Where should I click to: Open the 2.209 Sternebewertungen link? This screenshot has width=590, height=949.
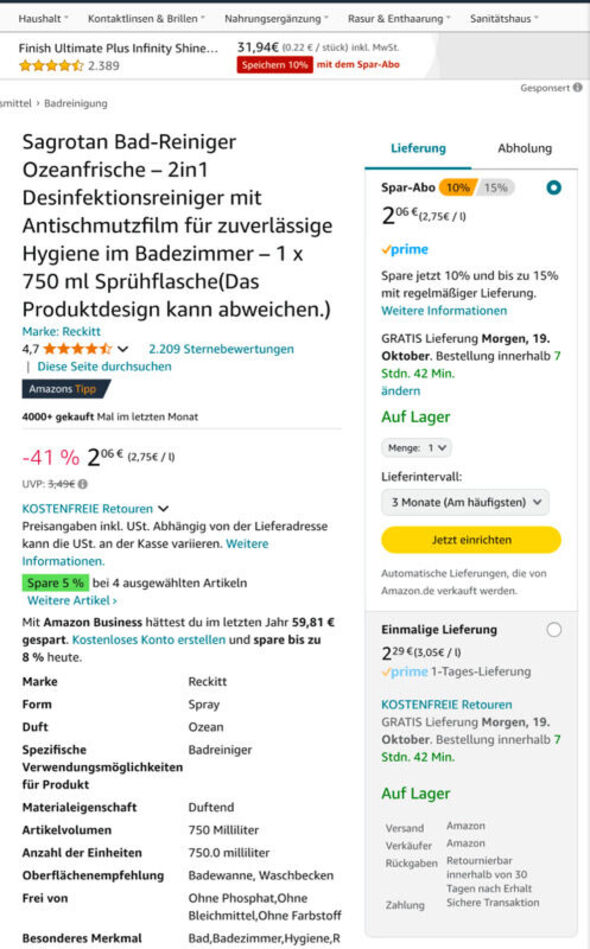pyautogui.click(x=221, y=349)
